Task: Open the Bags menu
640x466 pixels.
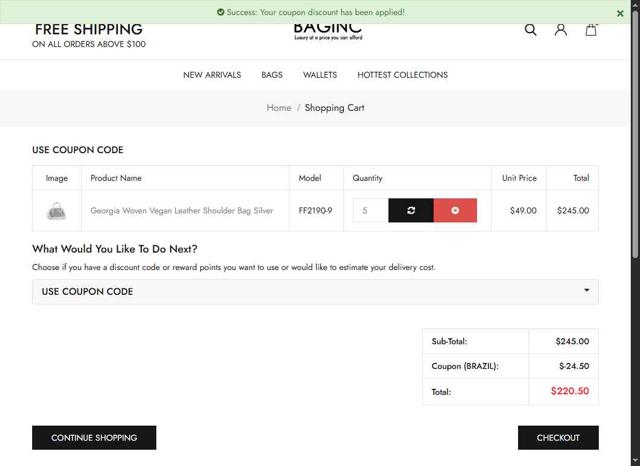Action: click(x=272, y=75)
